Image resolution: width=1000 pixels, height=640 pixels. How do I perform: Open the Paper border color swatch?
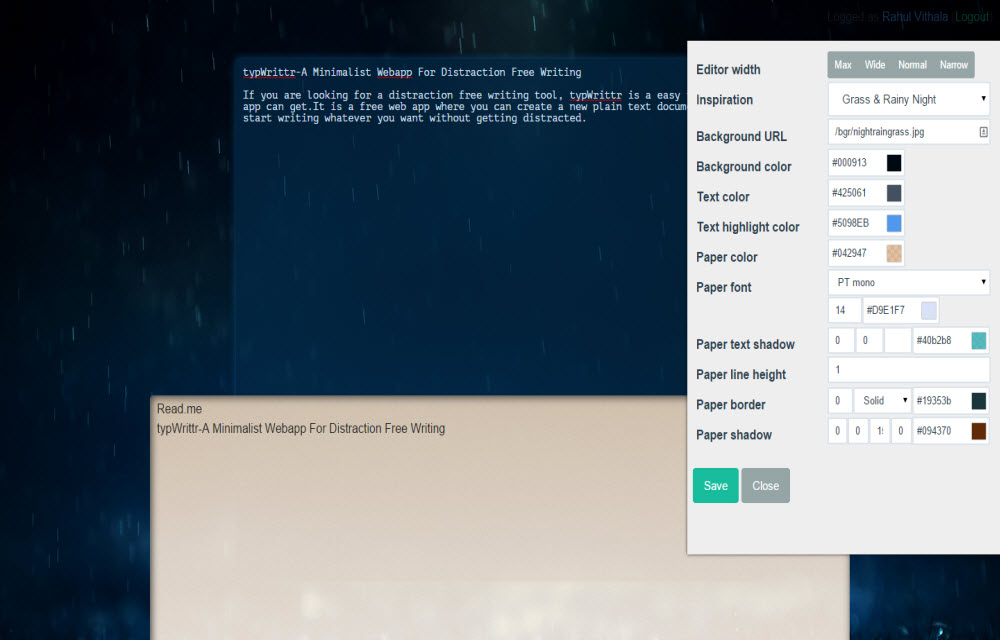coord(978,400)
